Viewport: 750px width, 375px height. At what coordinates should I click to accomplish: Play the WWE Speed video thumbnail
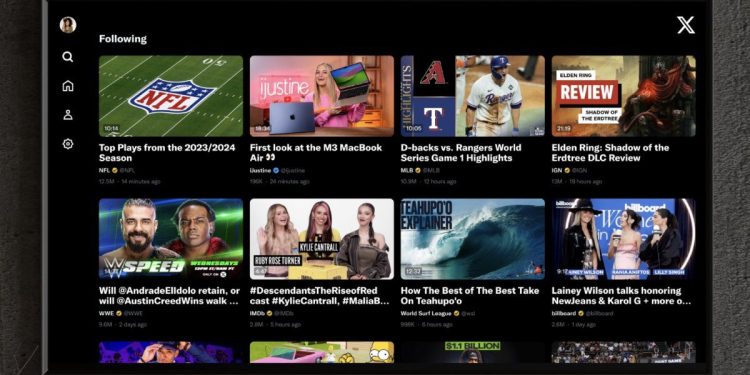click(x=171, y=239)
